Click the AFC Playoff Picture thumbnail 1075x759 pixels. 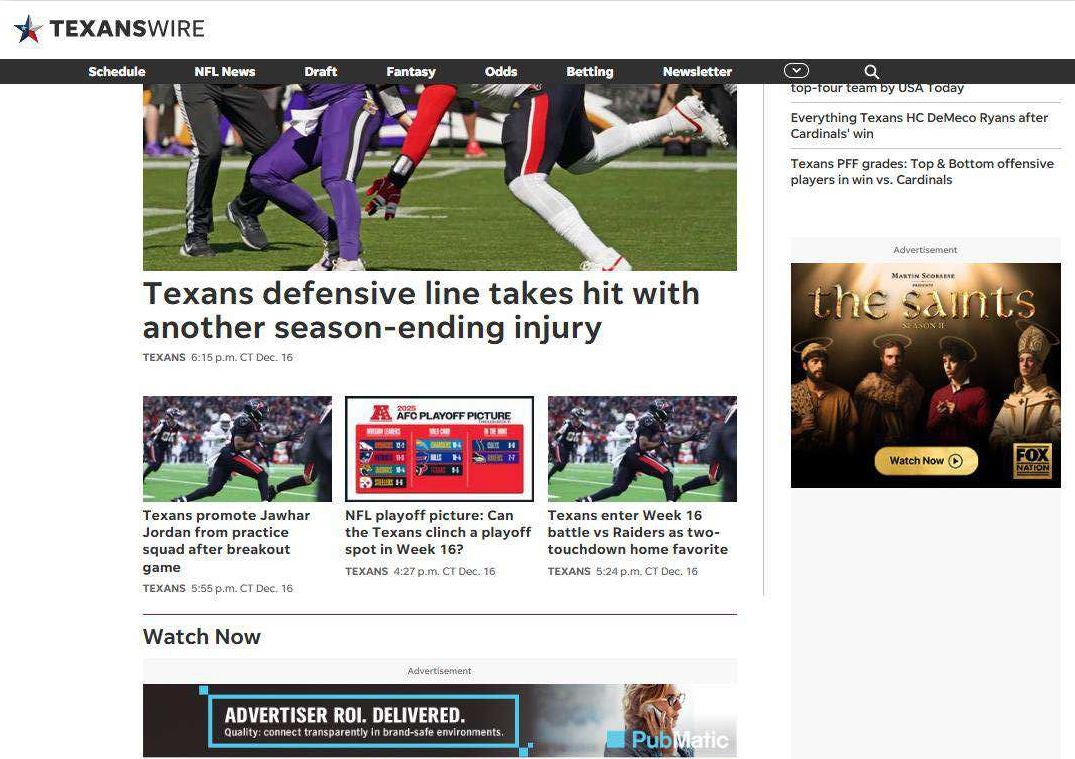tap(439, 448)
